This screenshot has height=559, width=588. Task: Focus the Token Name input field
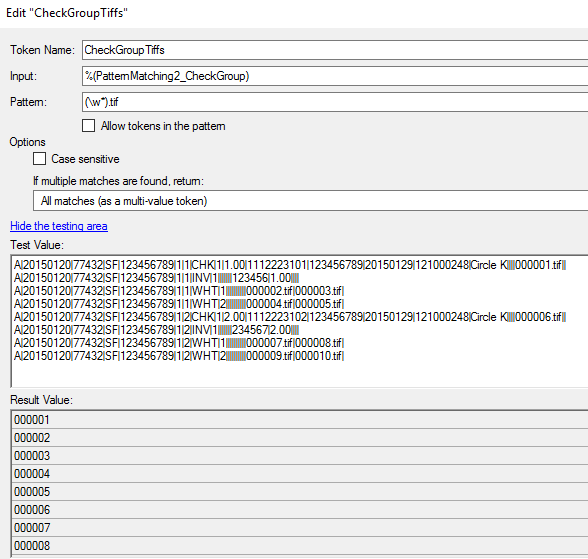click(335, 50)
